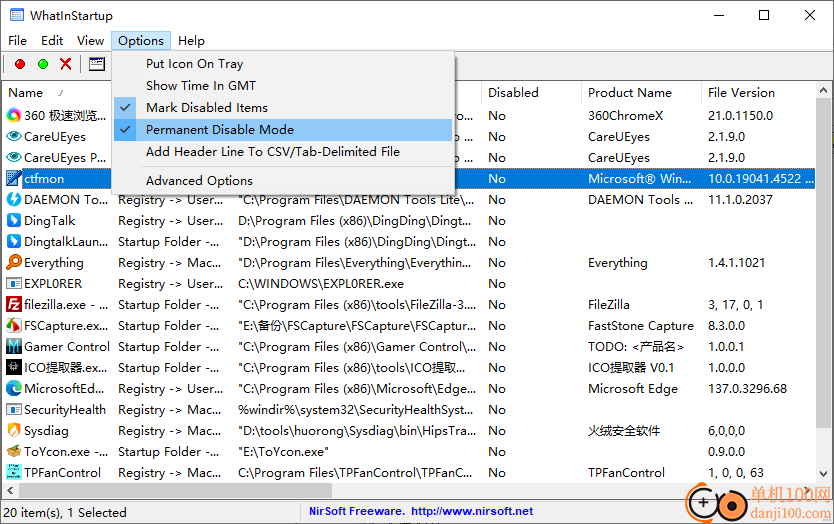Open the Edit menu
This screenshot has height=524, width=834.
click(52, 41)
